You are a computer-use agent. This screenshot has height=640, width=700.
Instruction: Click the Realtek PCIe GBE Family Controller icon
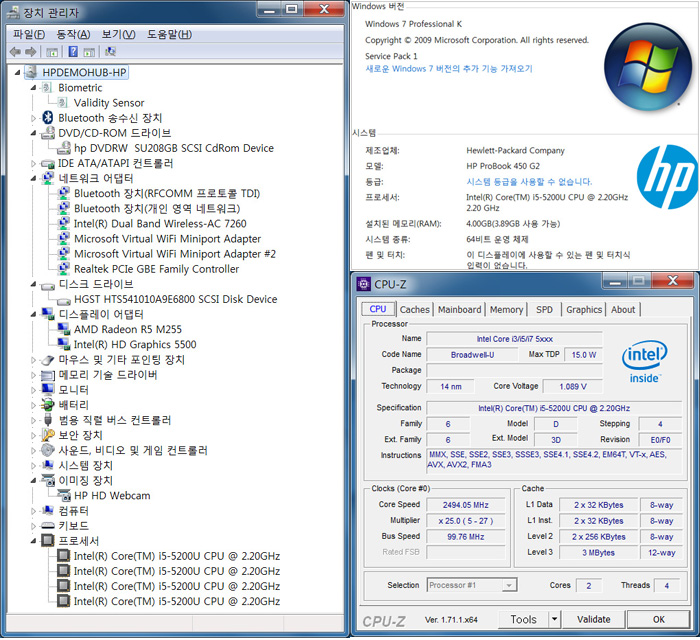[64, 269]
